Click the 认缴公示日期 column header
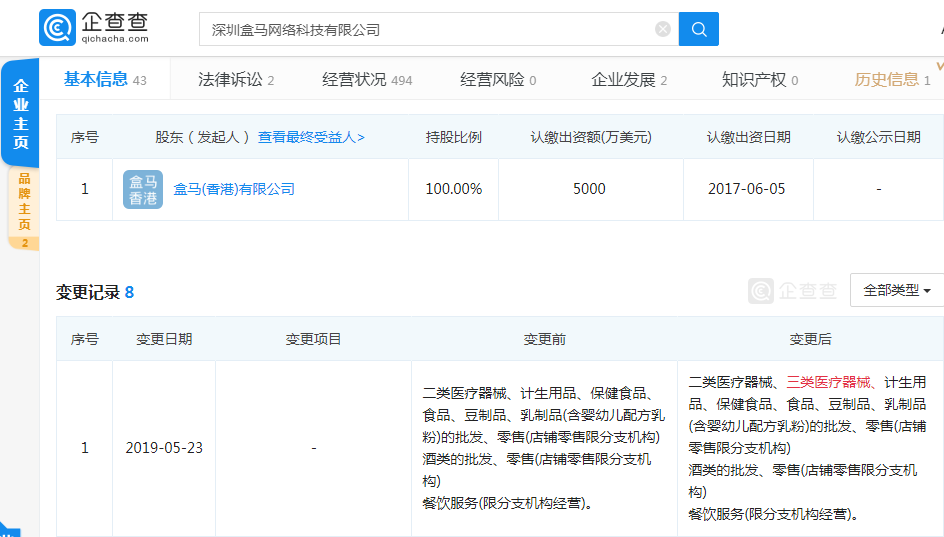Viewport: 944px width, 537px height. tap(878, 137)
